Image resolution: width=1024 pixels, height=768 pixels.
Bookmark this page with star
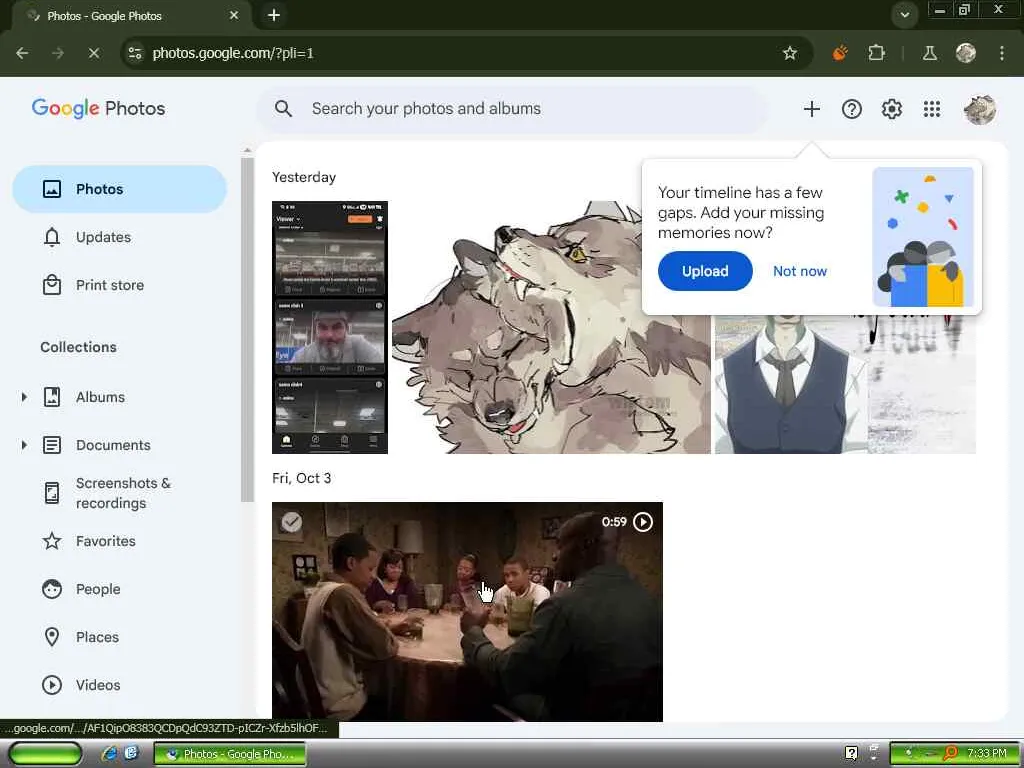(790, 53)
